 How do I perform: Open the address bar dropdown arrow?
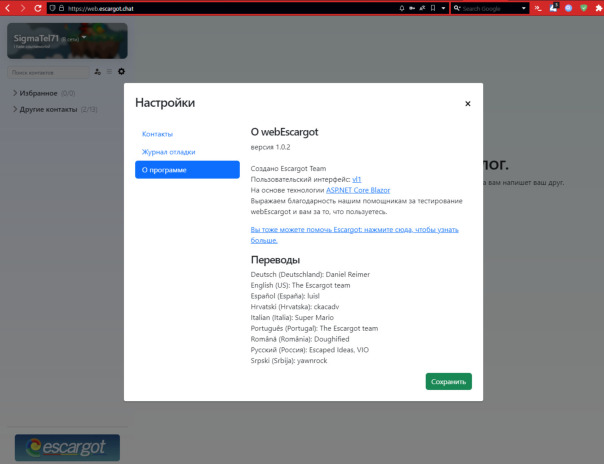tap(443, 8)
